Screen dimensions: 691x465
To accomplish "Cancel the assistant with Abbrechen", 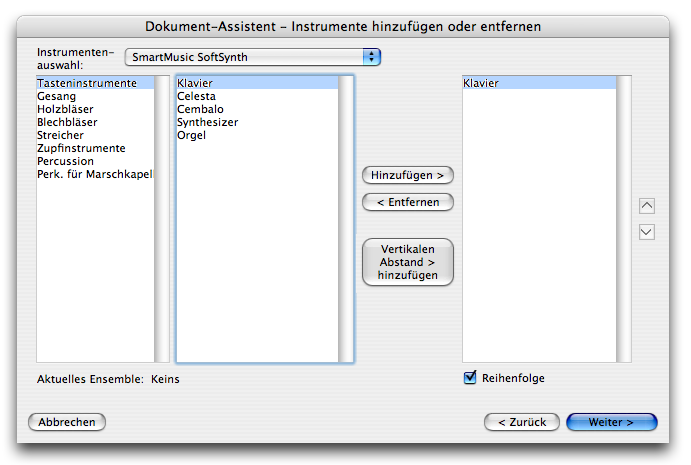I will pyautogui.click(x=67, y=422).
